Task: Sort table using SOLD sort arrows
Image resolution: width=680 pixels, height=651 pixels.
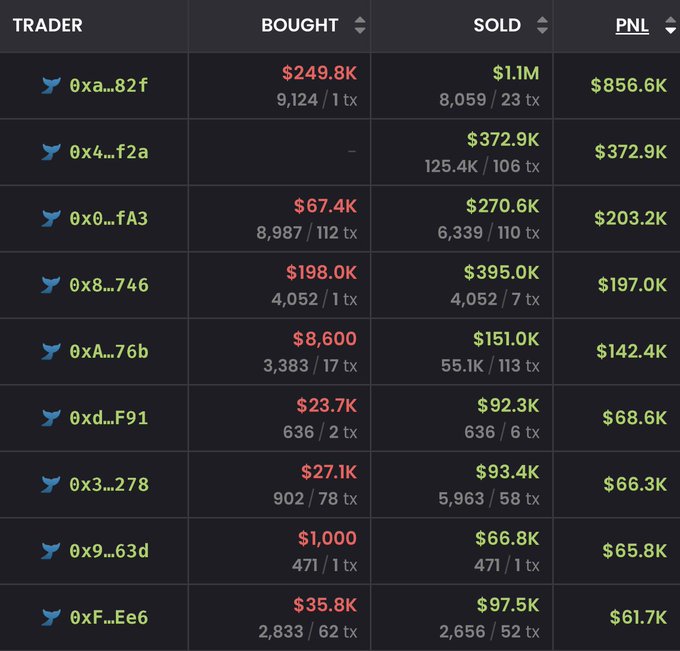Action: (542, 25)
